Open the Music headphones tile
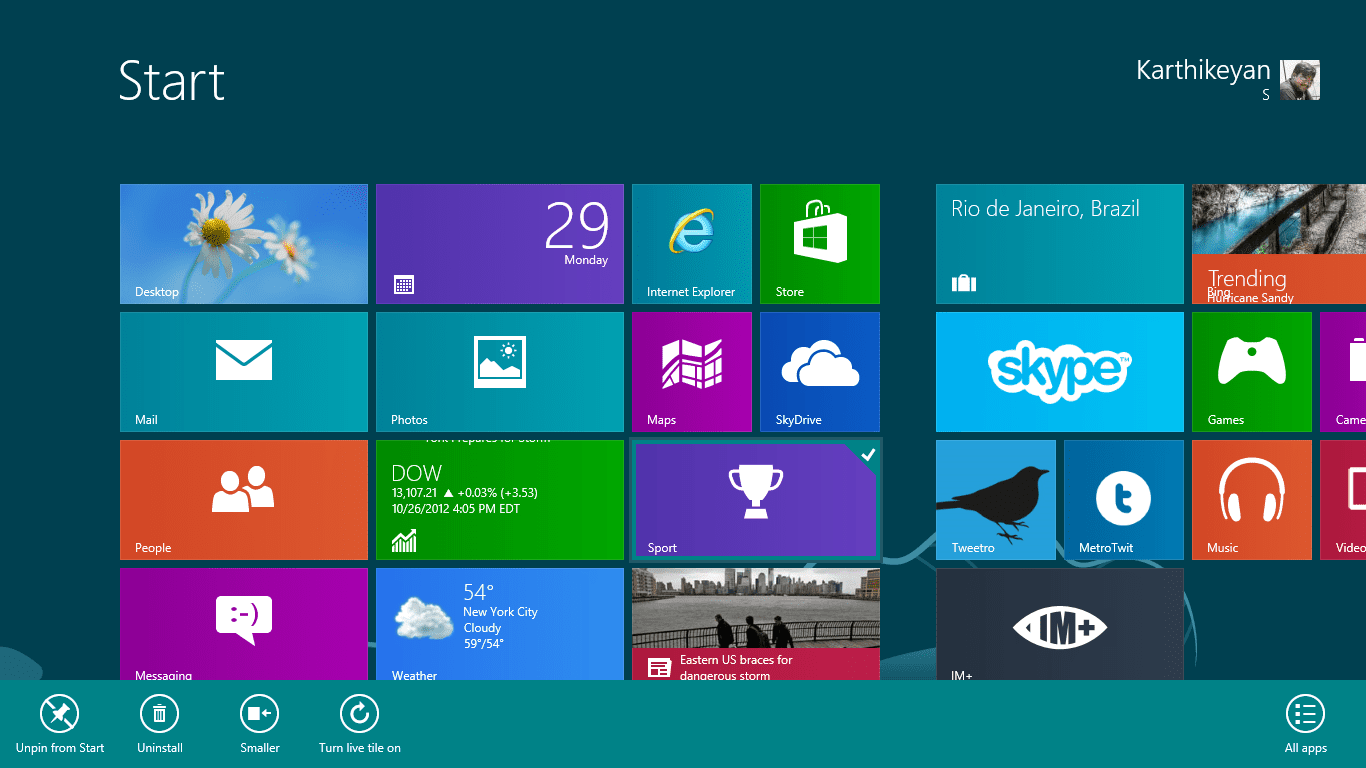This screenshot has height=768, width=1366. coord(1252,500)
